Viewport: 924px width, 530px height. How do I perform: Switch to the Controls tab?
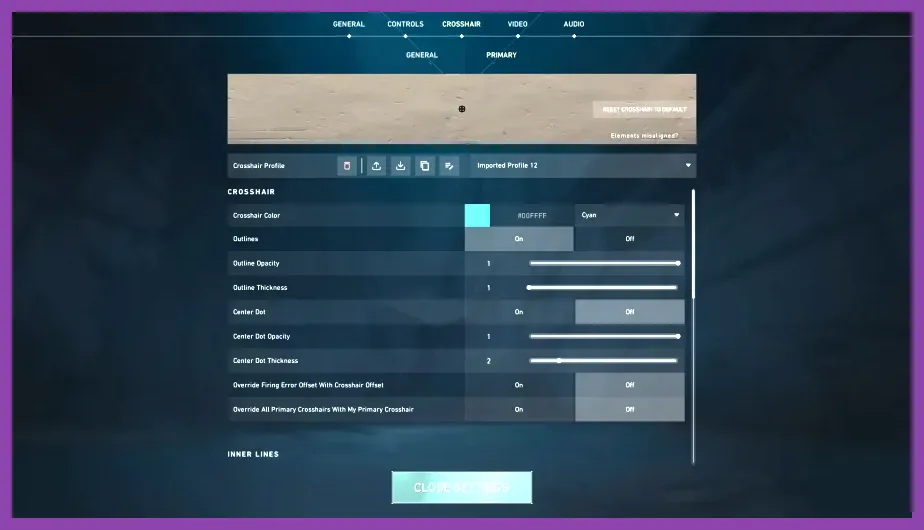[405, 24]
